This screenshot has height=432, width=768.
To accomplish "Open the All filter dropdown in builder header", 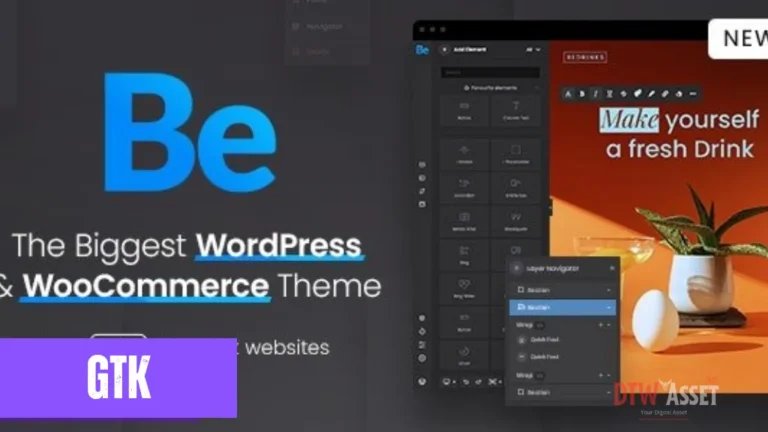I will pyautogui.click(x=533, y=49).
